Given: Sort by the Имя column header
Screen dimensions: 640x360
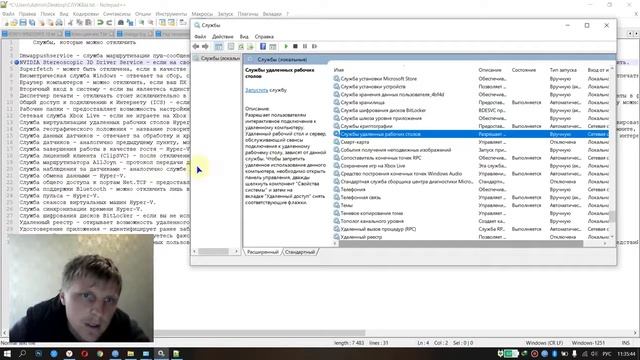Looking at the screenshot, I should (339, 70).
